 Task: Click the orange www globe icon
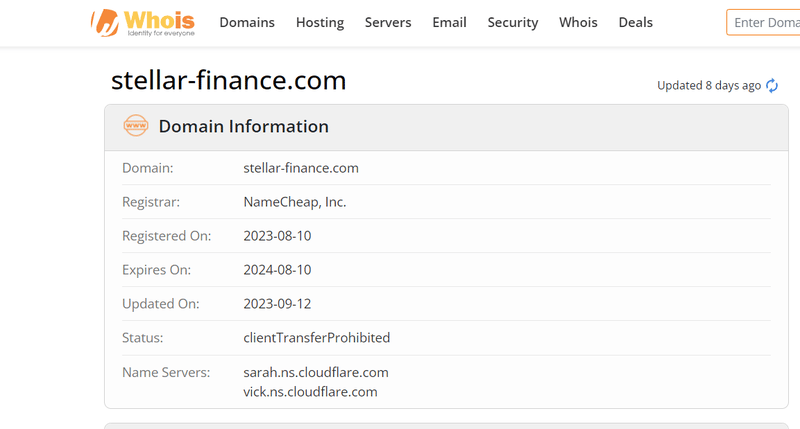(x=136, y=125)
